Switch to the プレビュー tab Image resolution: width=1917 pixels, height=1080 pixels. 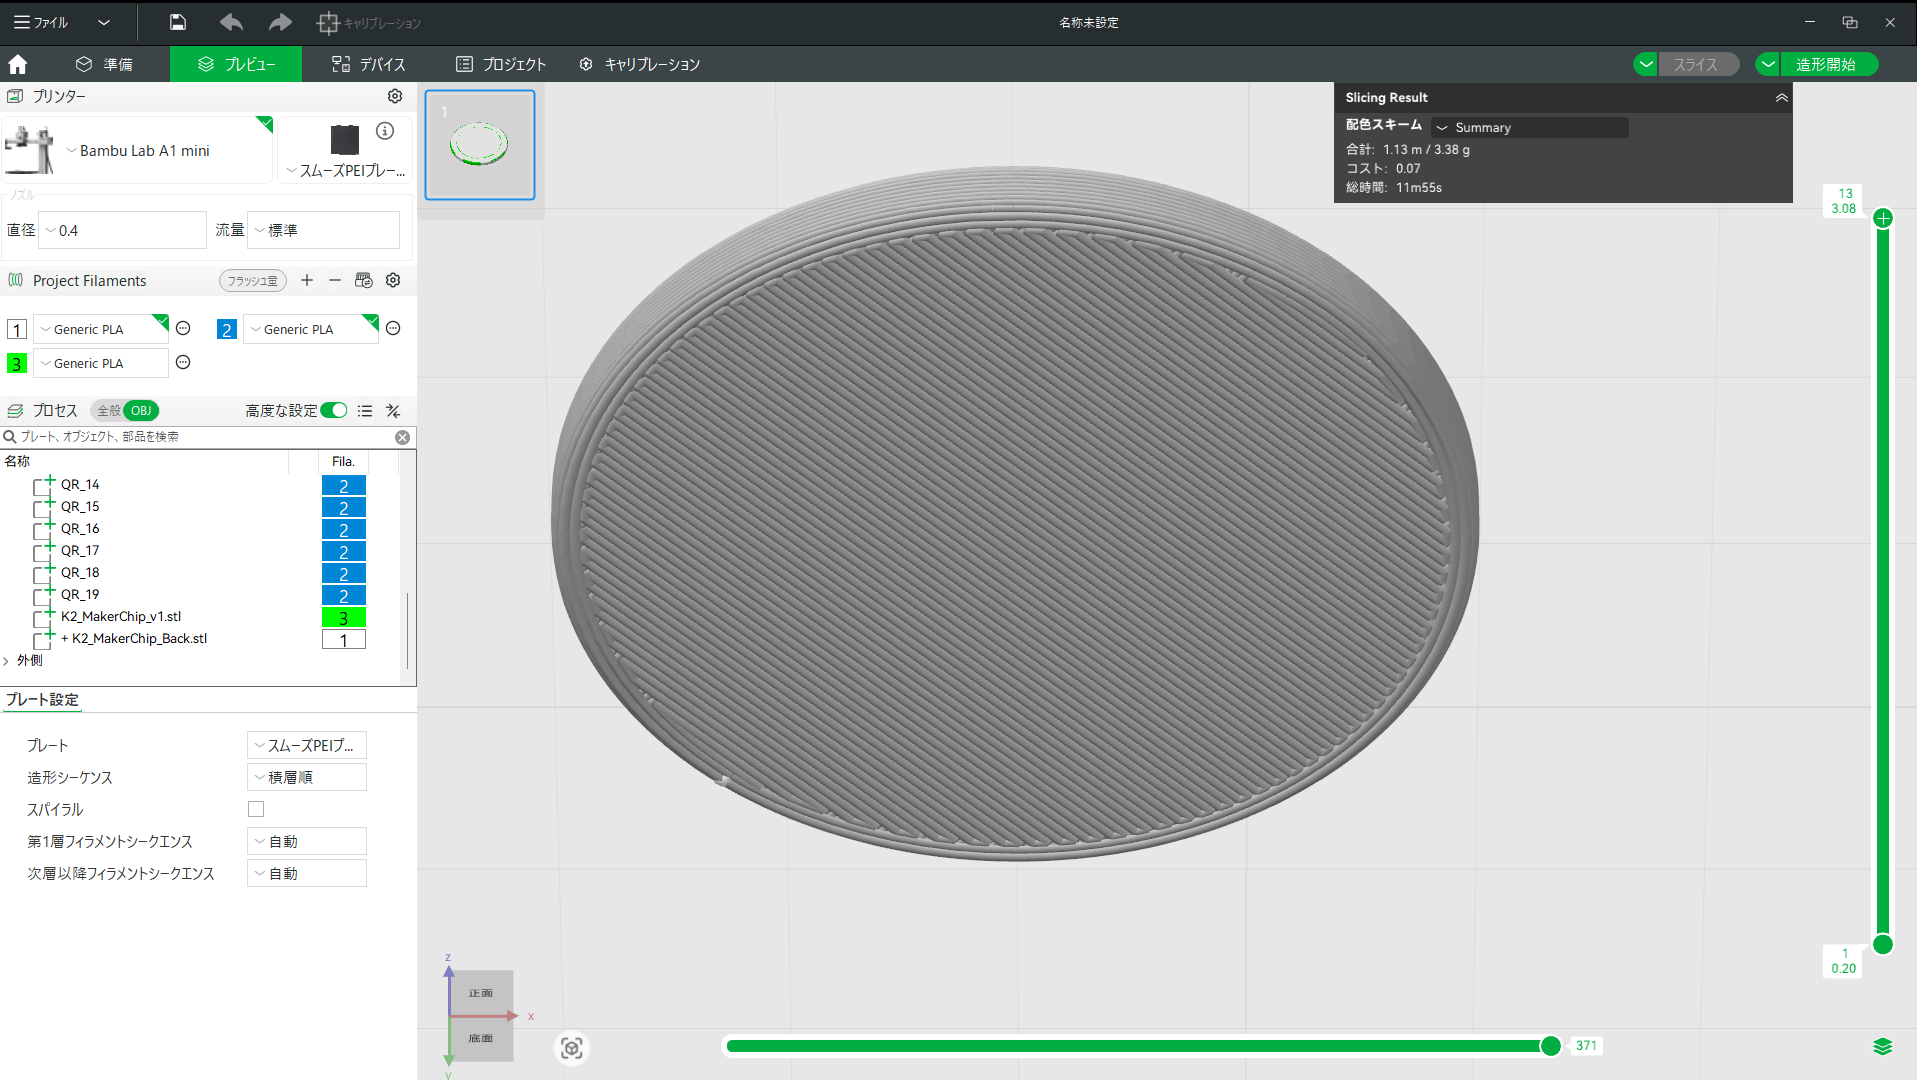coord(236,64)
